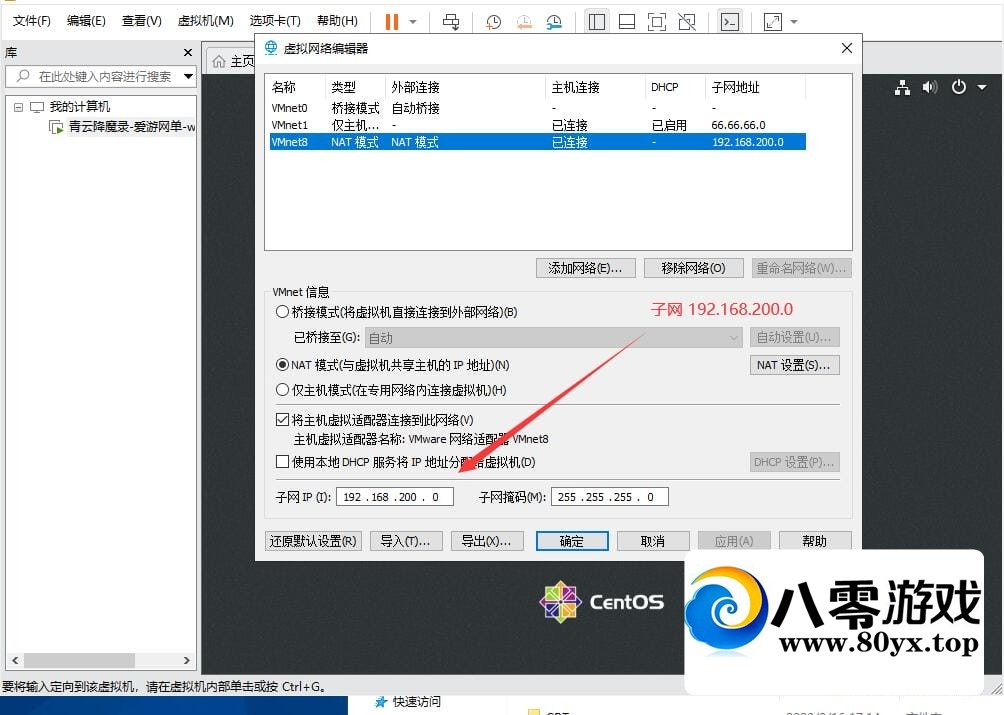Open the 已桥接至 combo box
Image resolution: width=1004 pixels, height=715 pixels.
click(553, 337)
